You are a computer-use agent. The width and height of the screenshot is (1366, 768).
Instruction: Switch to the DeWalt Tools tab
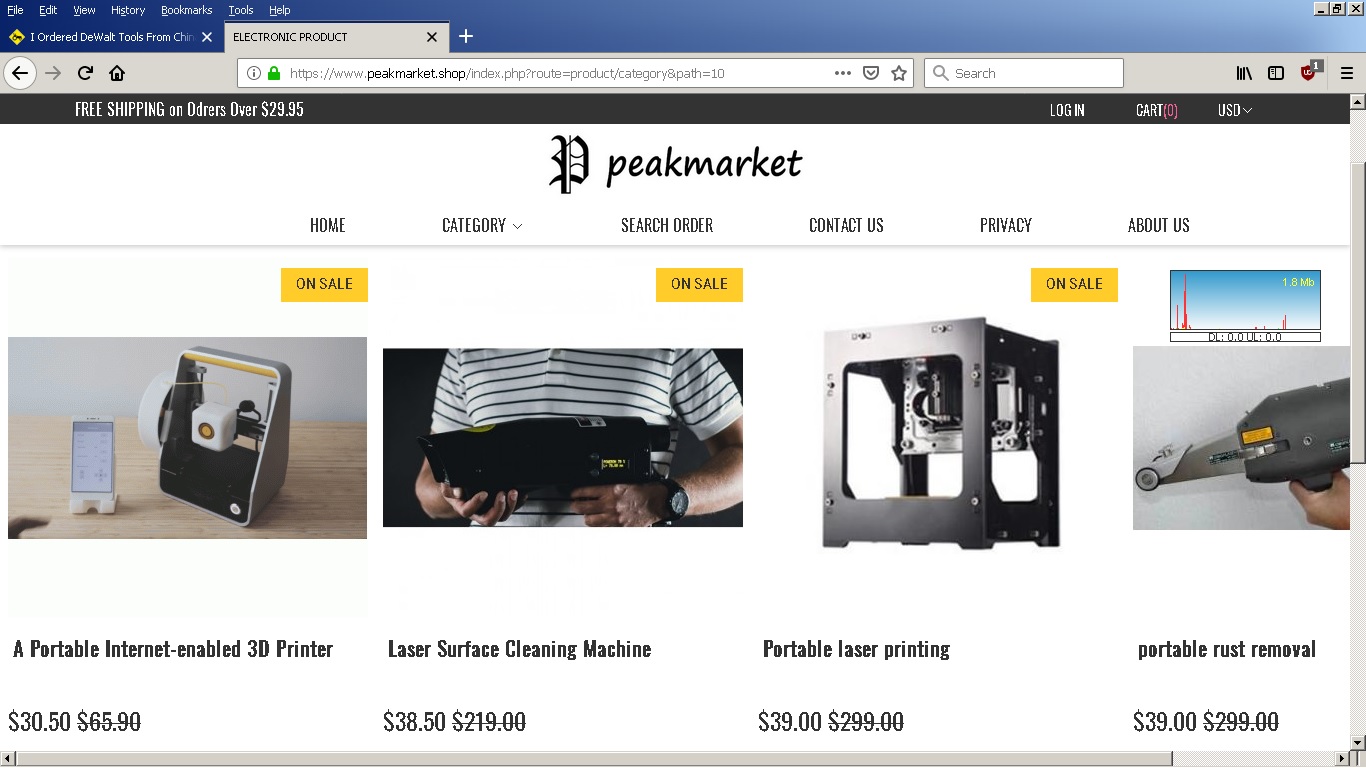(110, 37)
